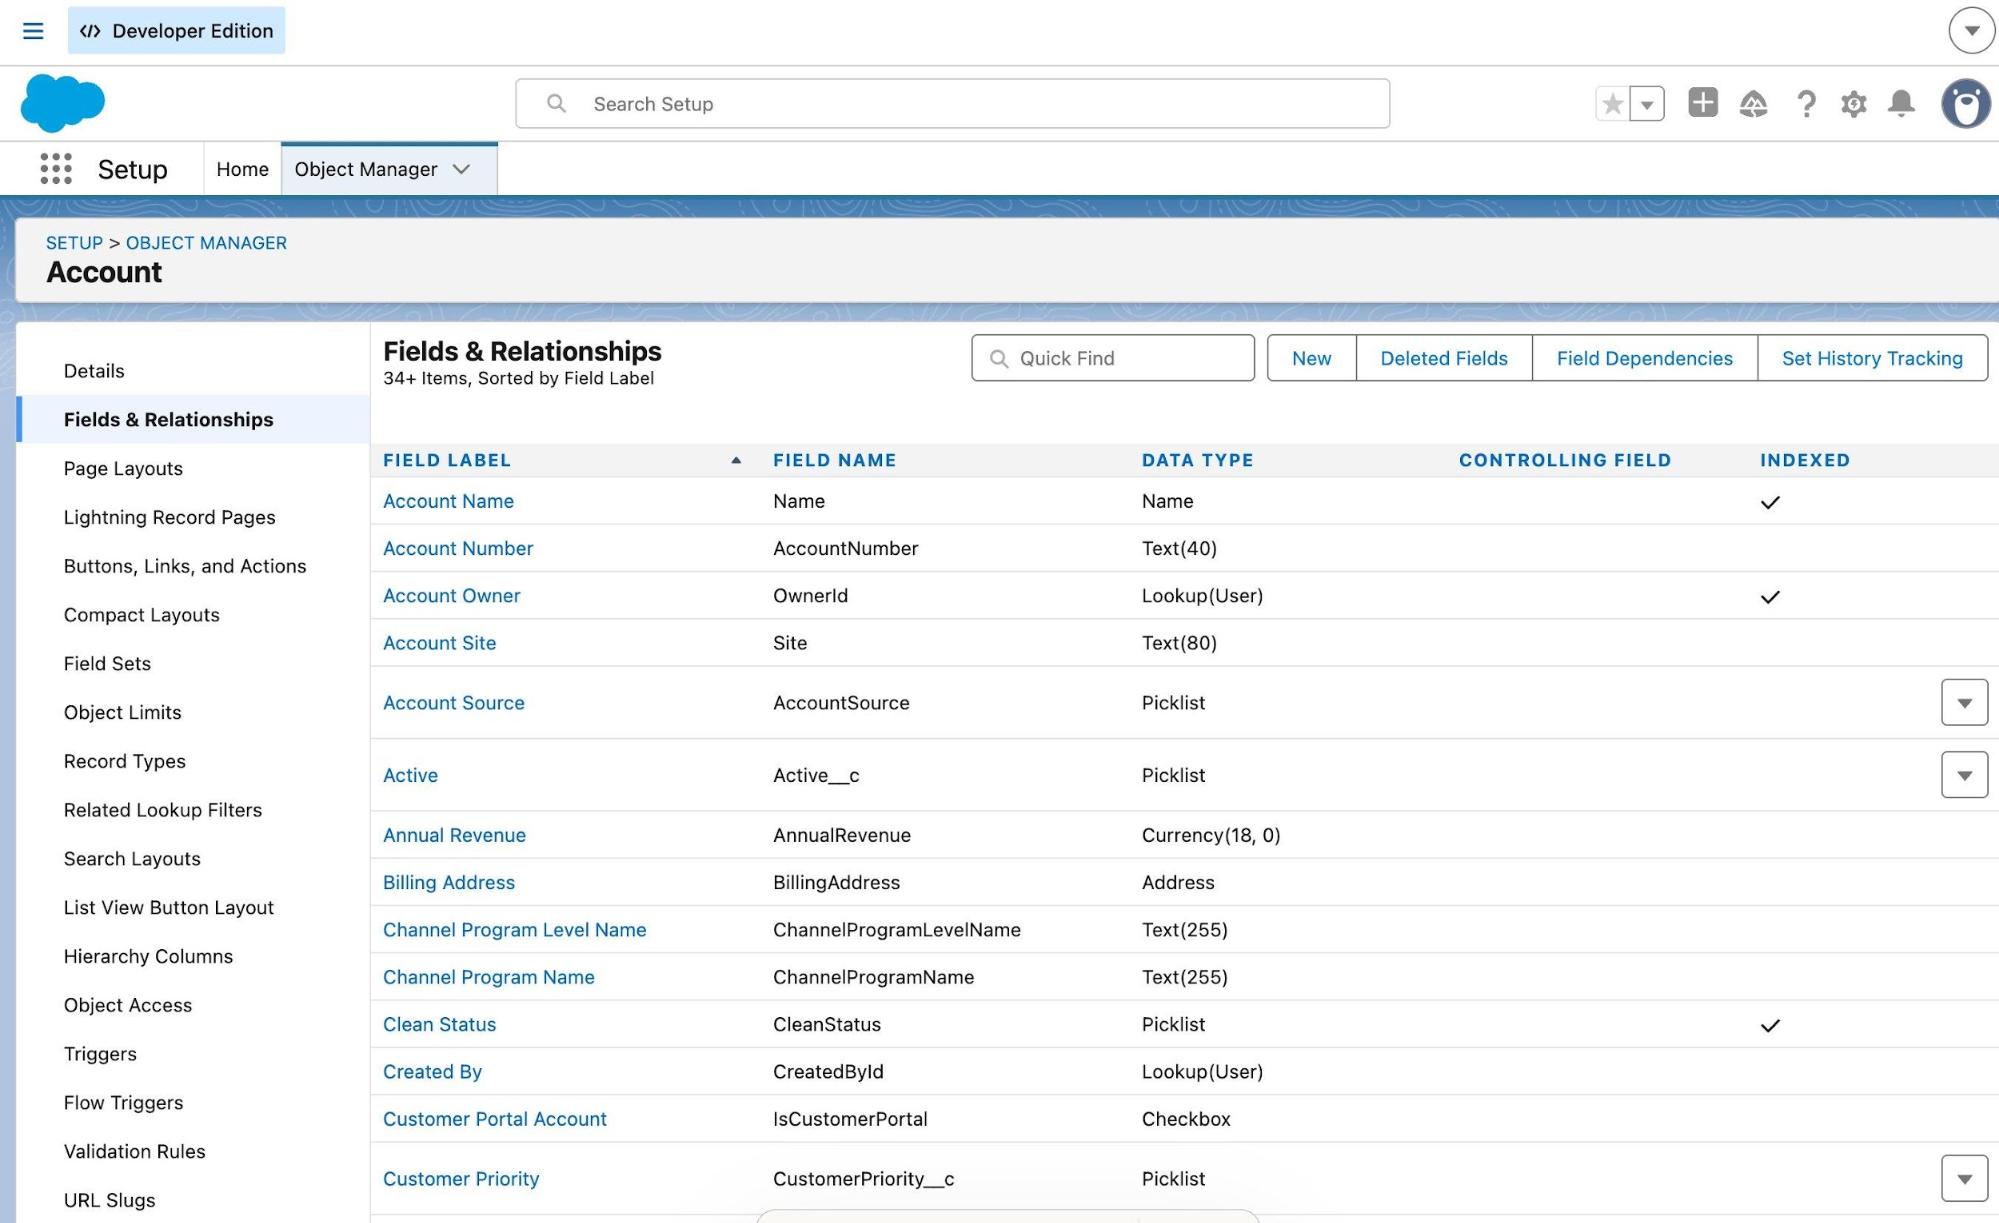Image resolution: width=1999 pixels, height=1223 pixels.
Task: Open the Account Site field
Action: tap(439, 644)
